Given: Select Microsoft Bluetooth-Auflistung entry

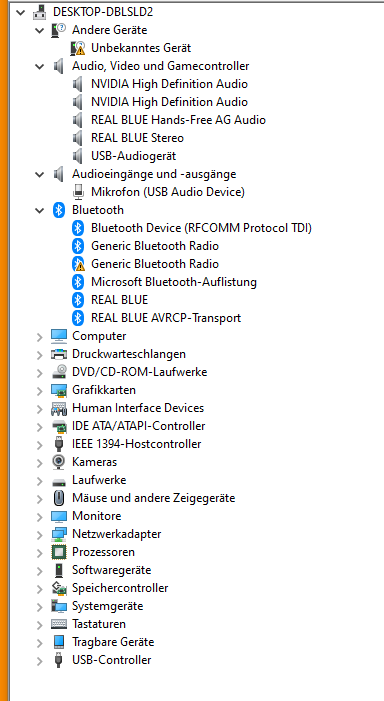Looking at the screenshot, I should click(174, 282).
